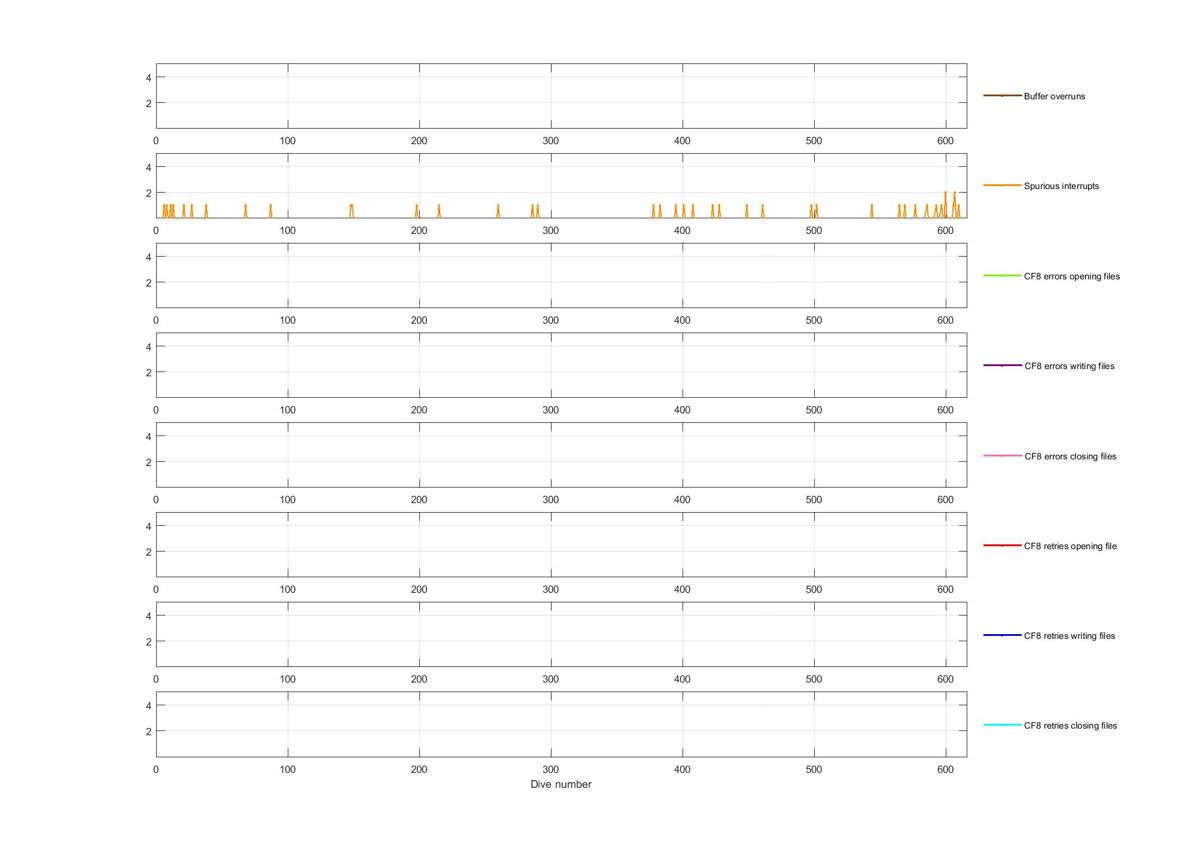Click the orange Spurious interrupts legend line

[1002, 186]
